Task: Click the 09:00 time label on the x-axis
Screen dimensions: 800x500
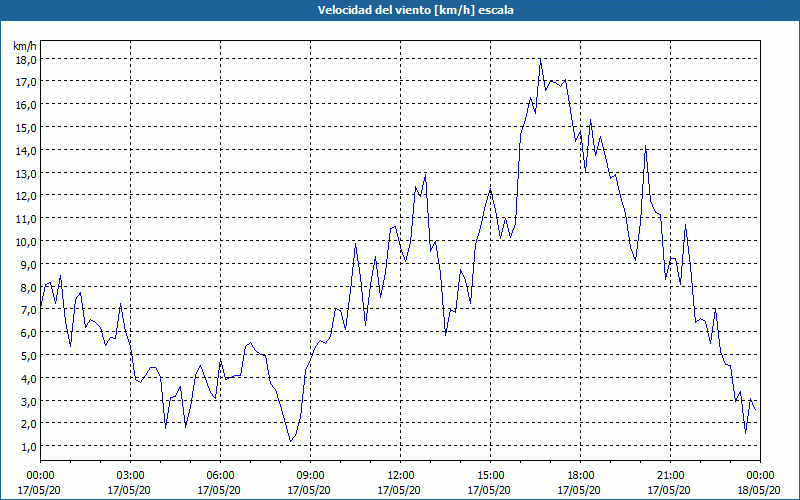Action: [310, 476]
